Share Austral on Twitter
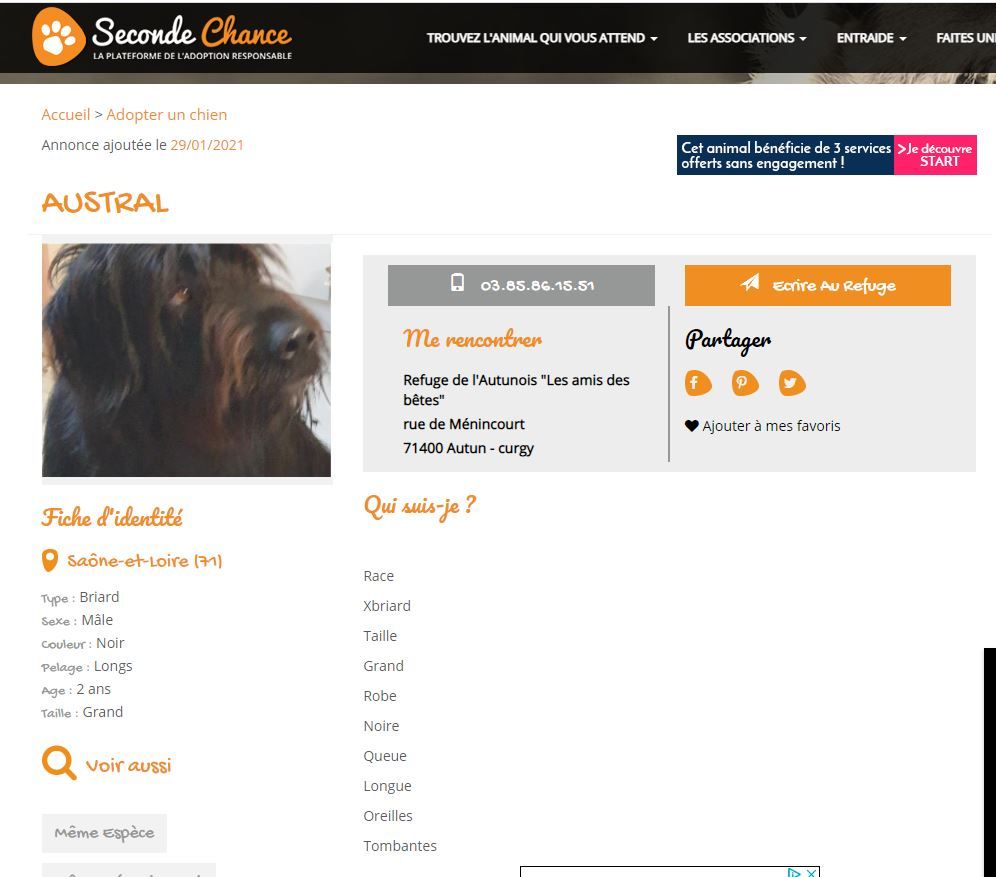The image size is (996, 877). point(792,383)
